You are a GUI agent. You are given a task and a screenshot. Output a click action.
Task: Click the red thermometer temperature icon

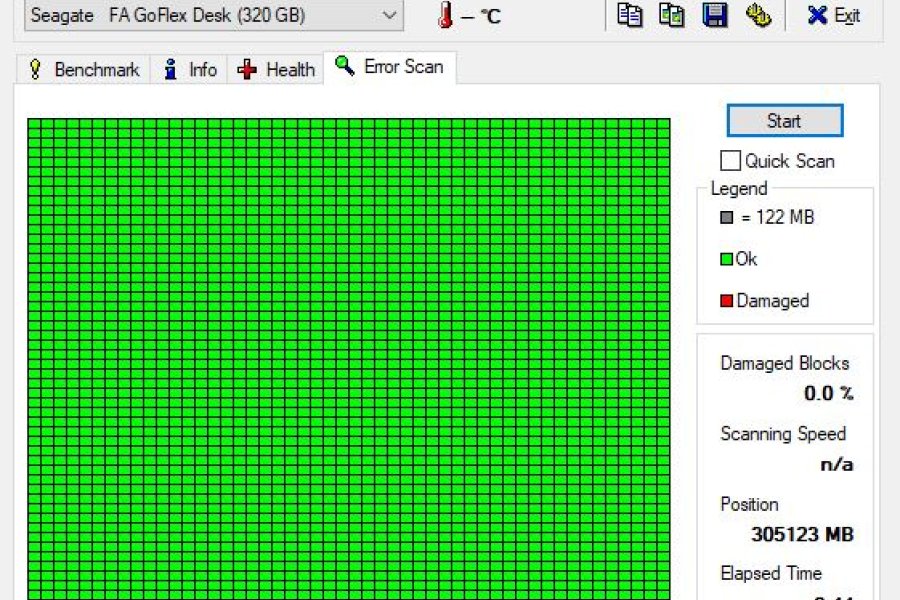coord(445,16)
